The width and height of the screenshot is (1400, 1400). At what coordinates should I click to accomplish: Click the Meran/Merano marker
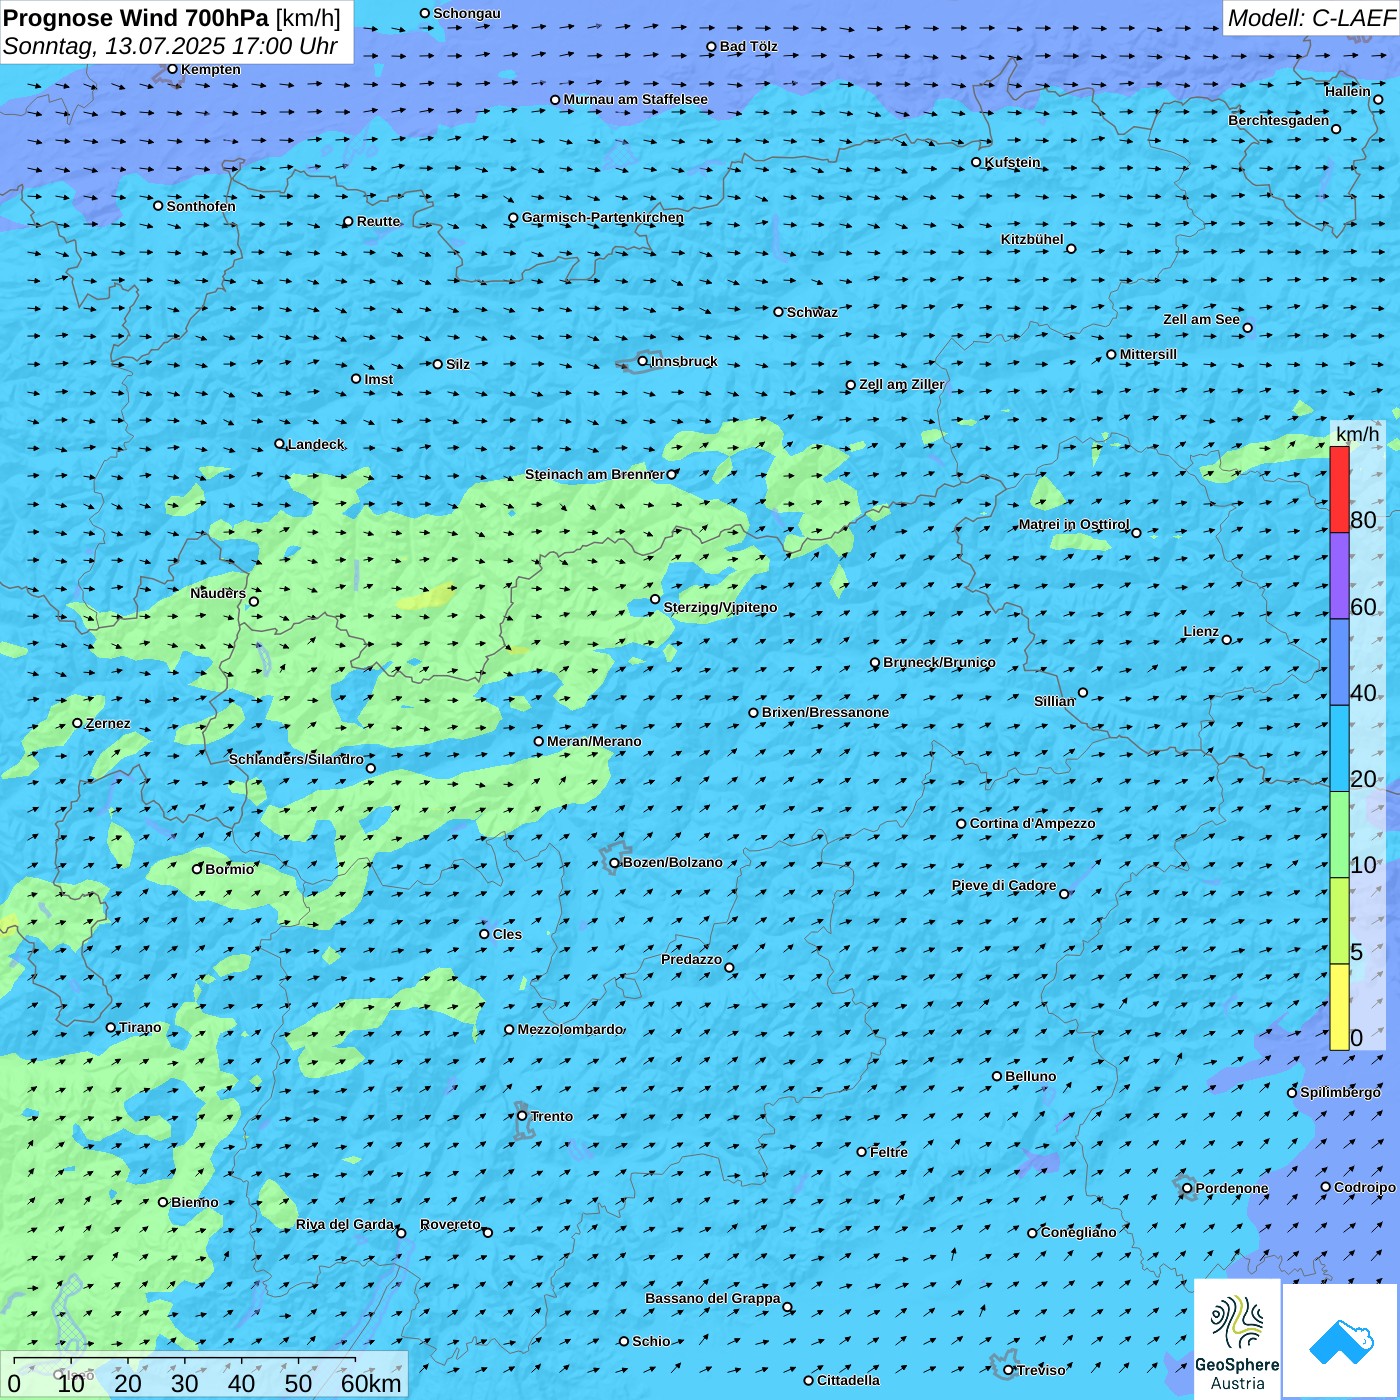[x=538, y=741]
